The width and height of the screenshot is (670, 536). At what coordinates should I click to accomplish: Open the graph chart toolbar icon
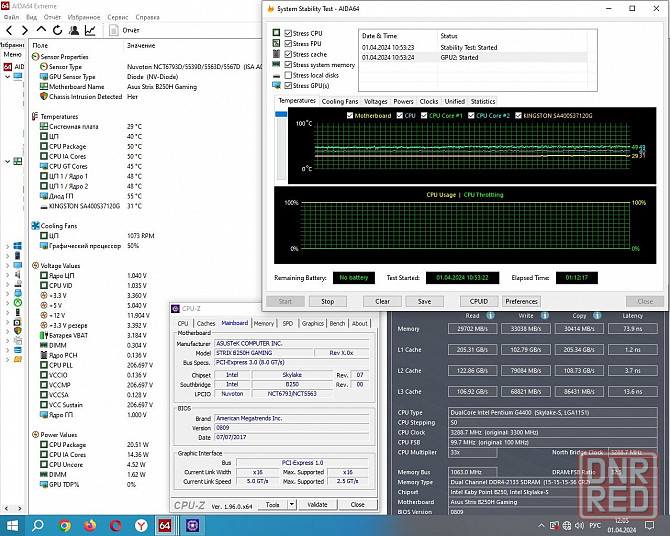[90, 30]
